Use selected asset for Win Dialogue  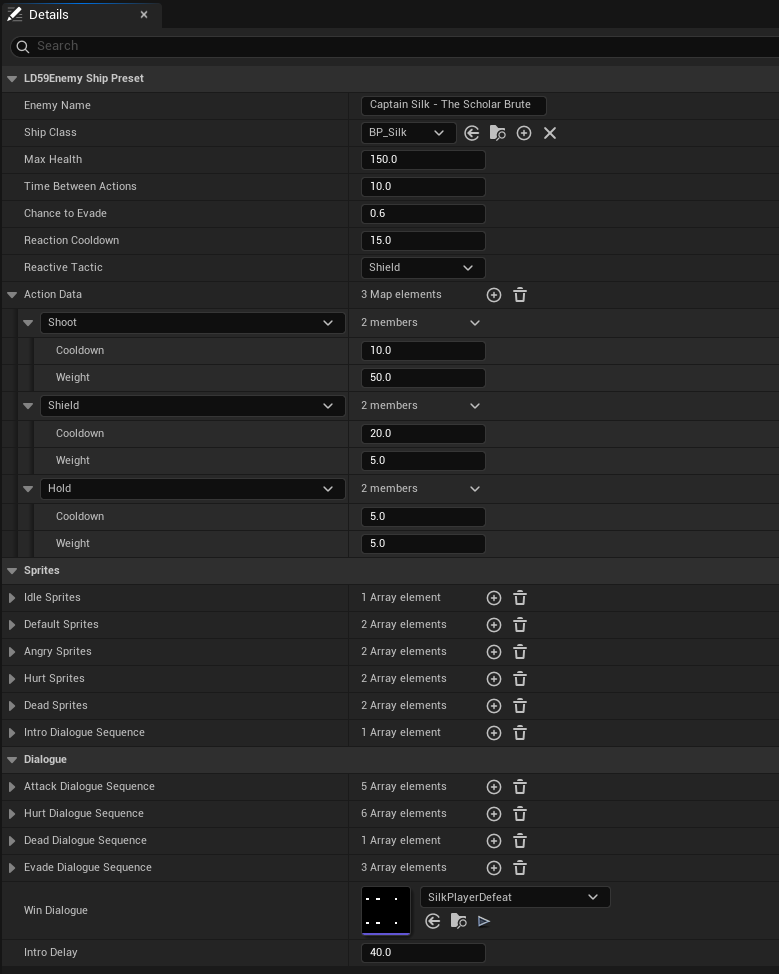coord(433,921)
